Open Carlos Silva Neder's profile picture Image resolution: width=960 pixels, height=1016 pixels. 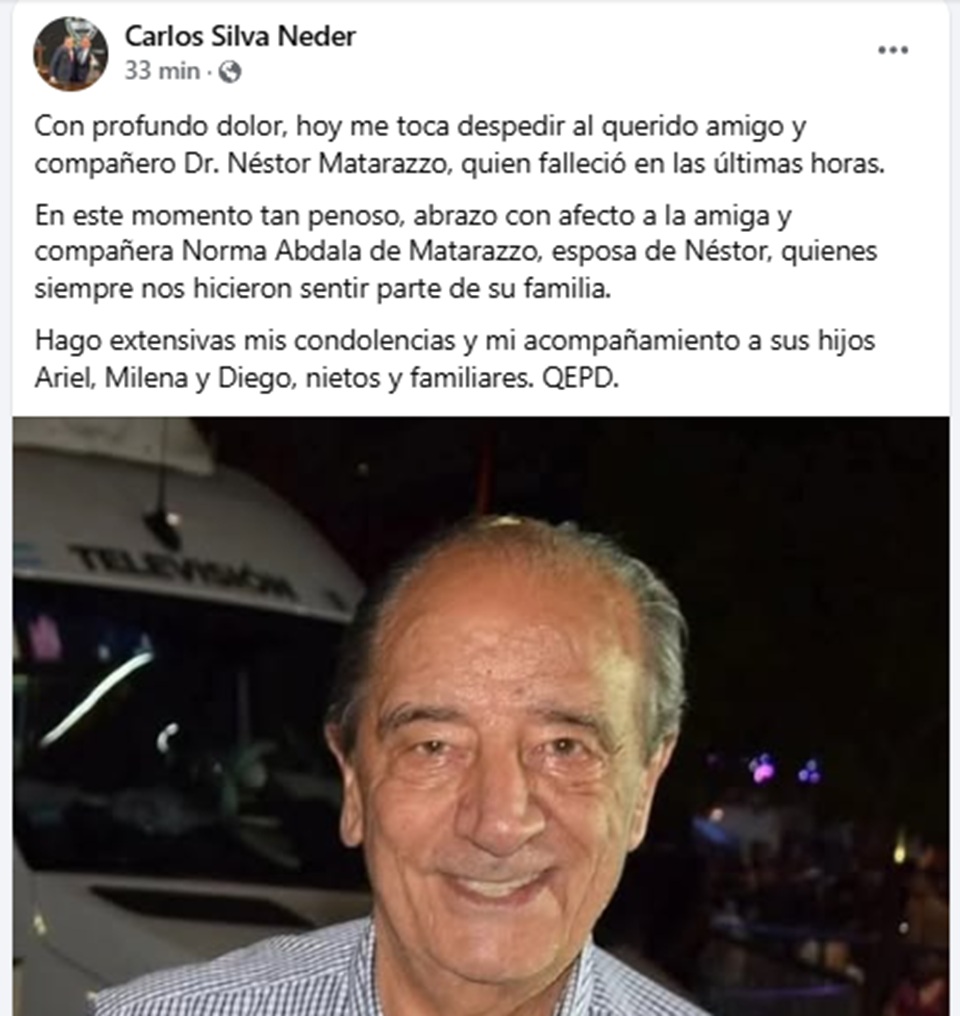click(x=71, y=54)
